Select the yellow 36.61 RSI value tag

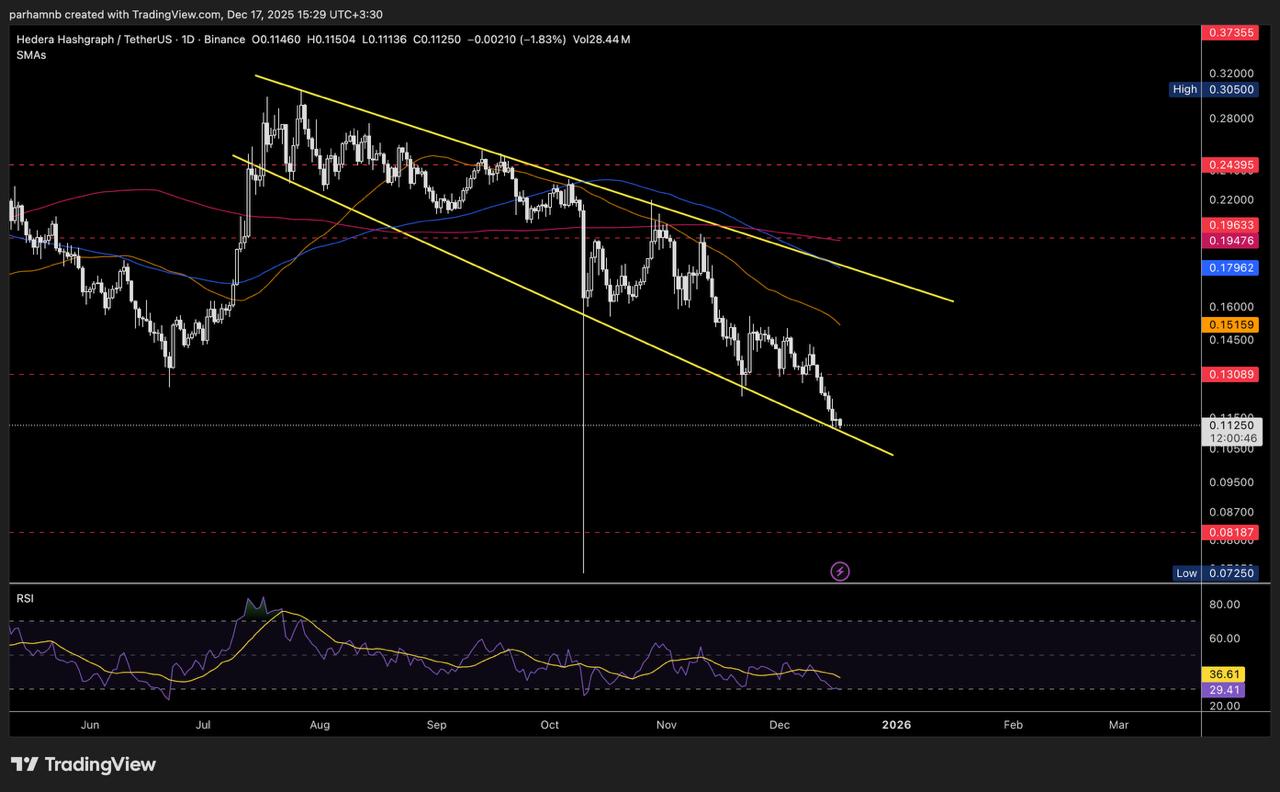point(1225,674)
